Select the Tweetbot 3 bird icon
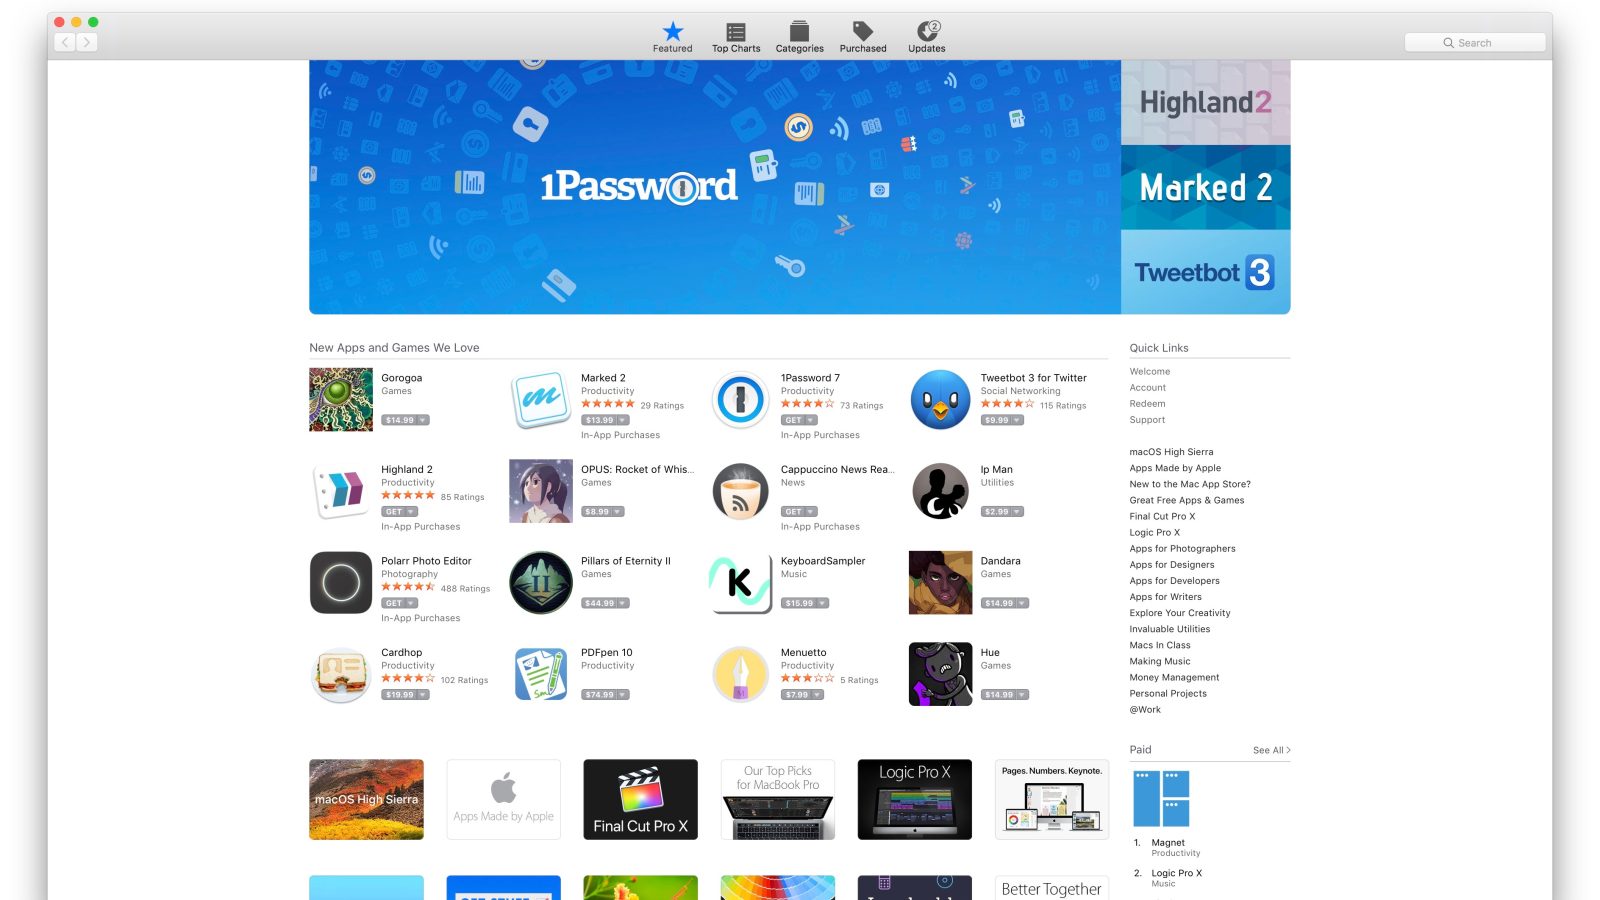 (x=940, y=400)
